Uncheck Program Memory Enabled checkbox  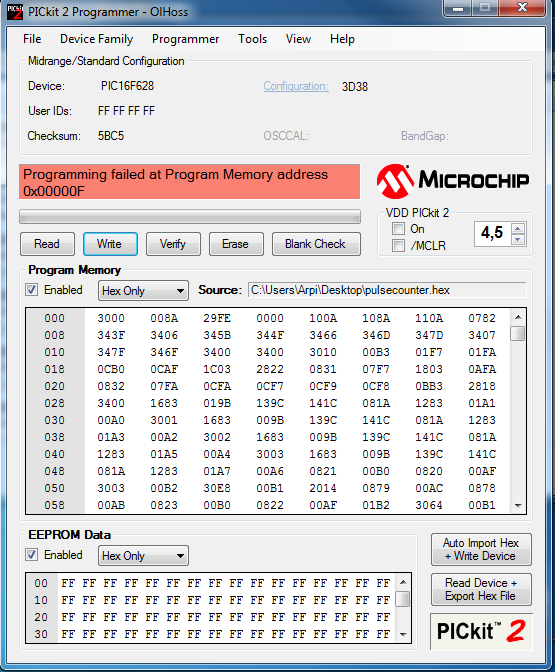31,290
